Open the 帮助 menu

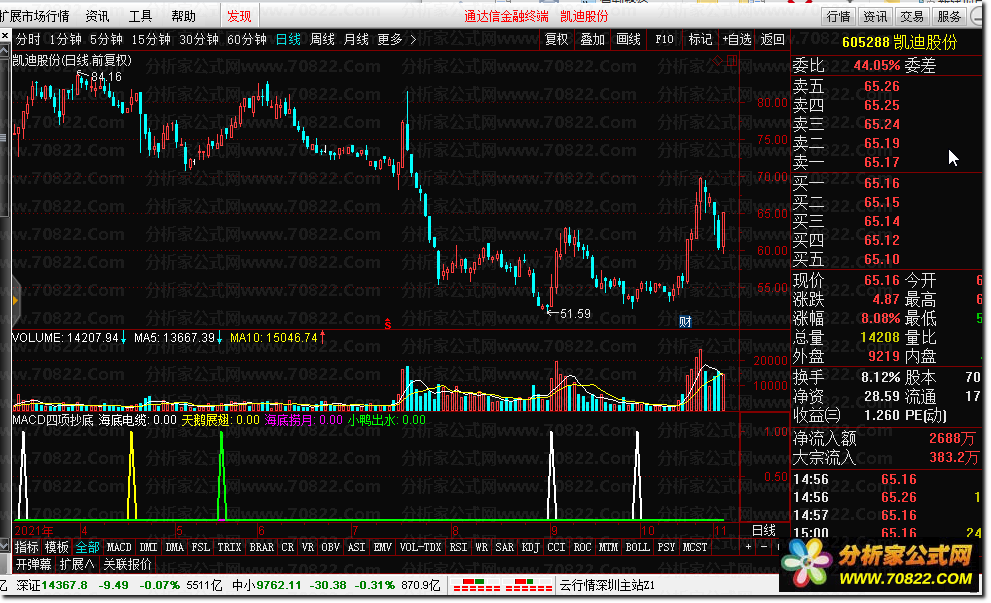(x=183, y=16)
